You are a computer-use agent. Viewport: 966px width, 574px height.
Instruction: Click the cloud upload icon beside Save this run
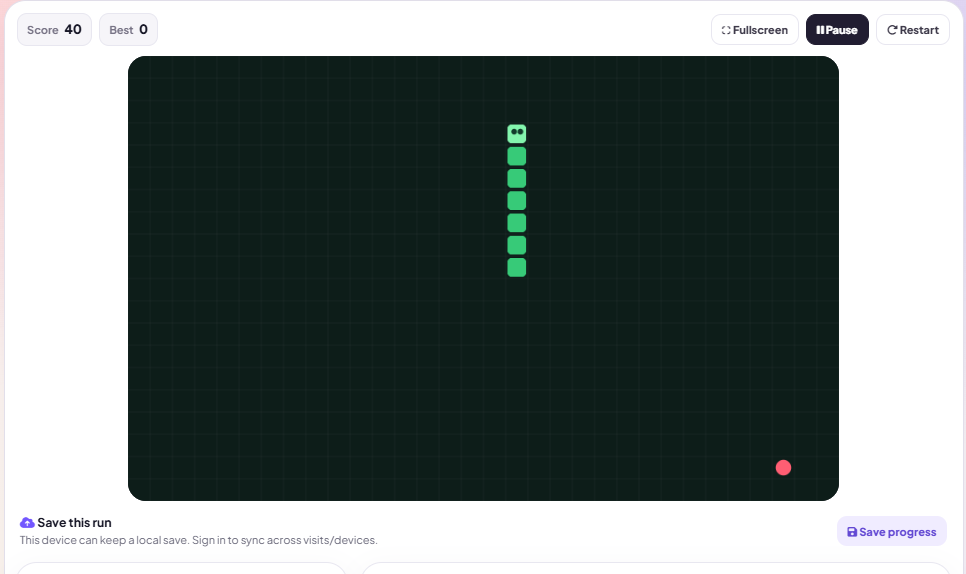tap(27, 523)
